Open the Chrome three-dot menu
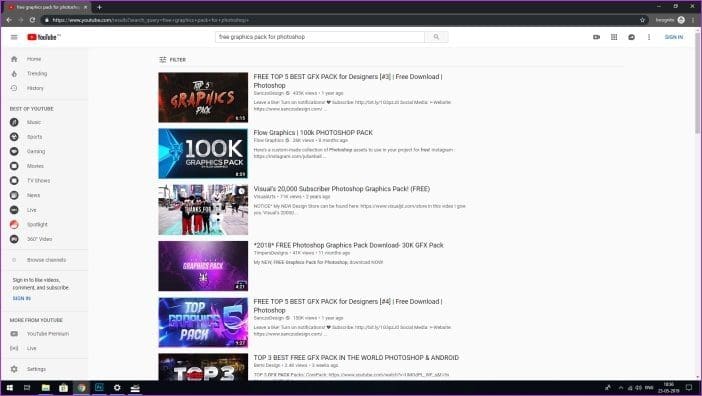702x396 pixels. click(693, 20)
